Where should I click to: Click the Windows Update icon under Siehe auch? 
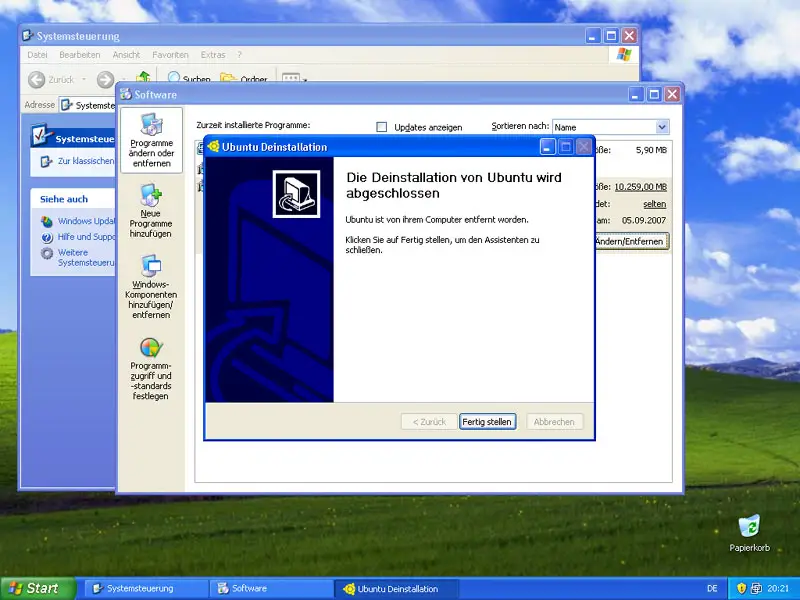coord(47,221)
